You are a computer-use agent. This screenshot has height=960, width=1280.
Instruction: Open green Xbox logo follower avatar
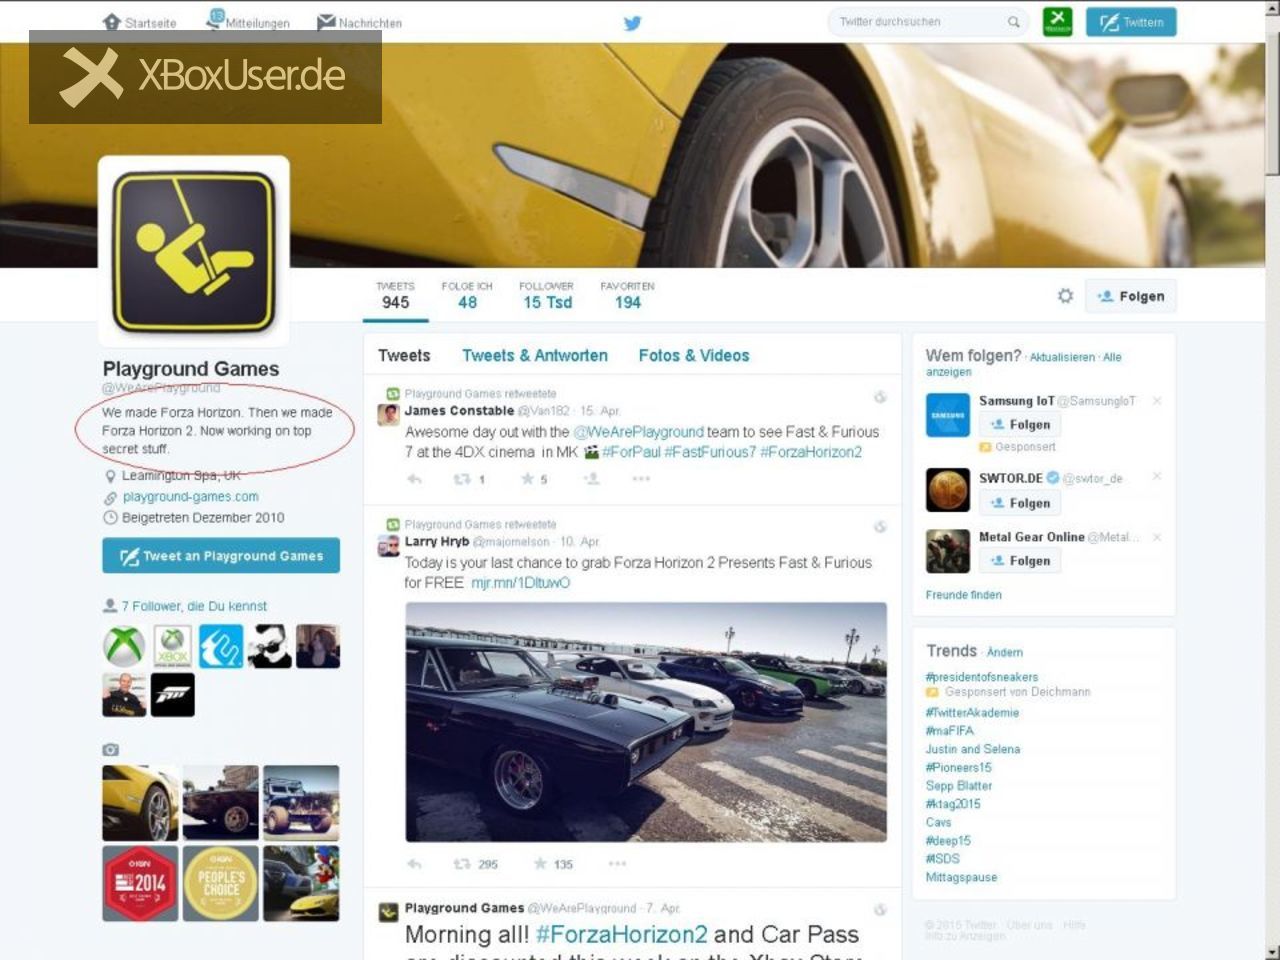click(x=124, y=646)
